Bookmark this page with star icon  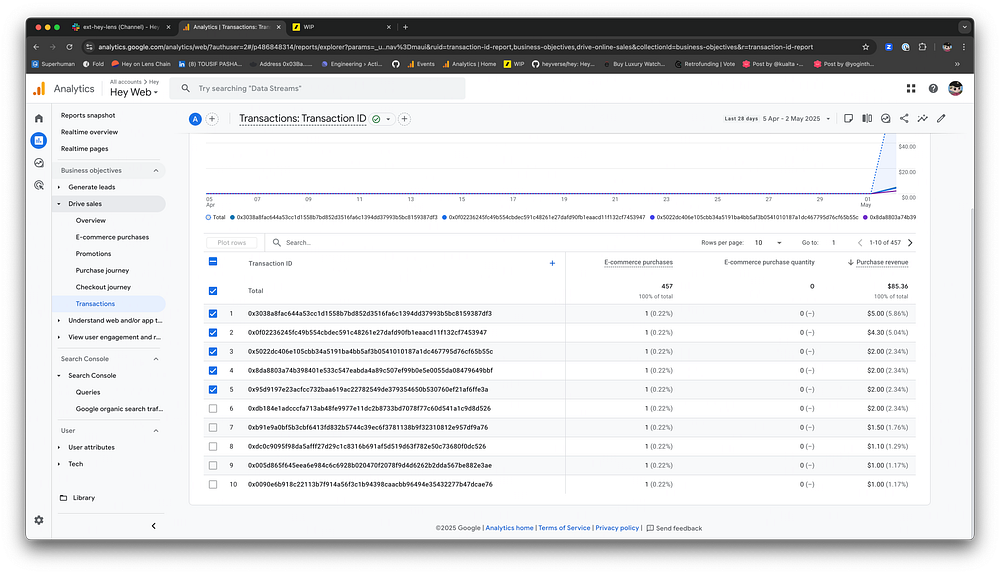(865, 47)
